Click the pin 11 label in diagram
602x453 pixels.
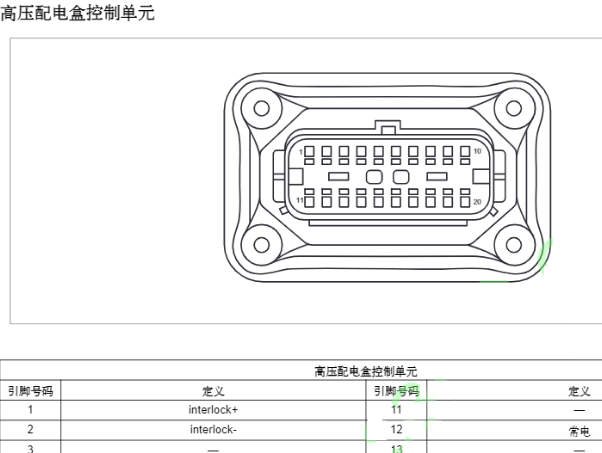point(300,200)
